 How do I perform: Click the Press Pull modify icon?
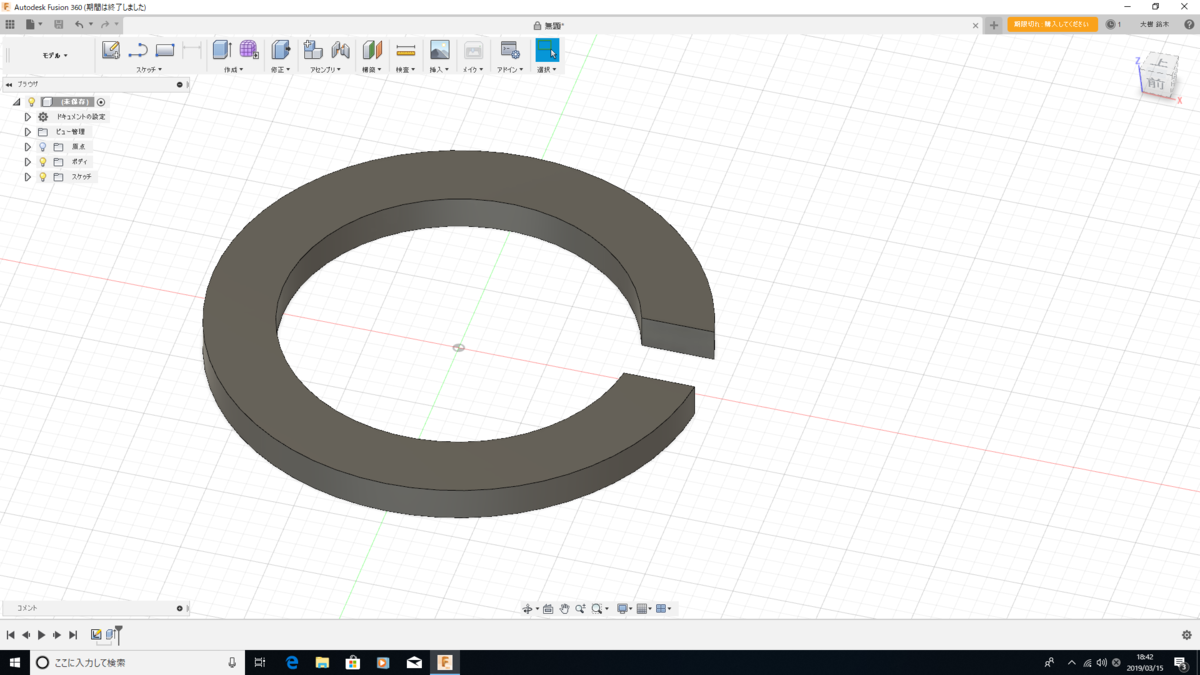click(281, 50)
